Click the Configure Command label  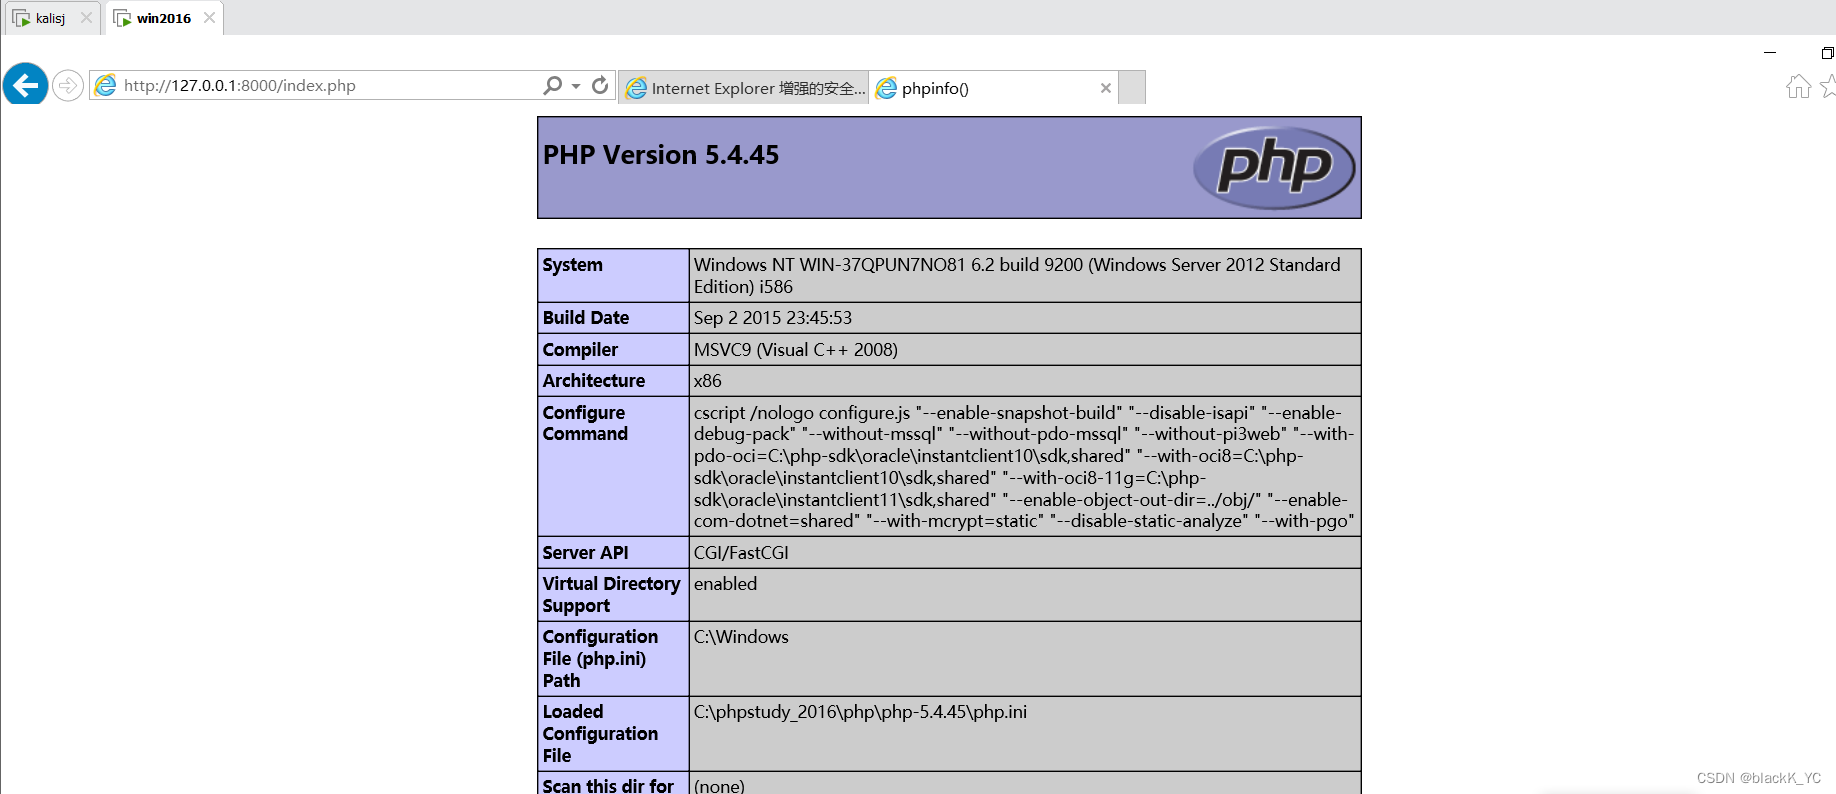[585, 423]
